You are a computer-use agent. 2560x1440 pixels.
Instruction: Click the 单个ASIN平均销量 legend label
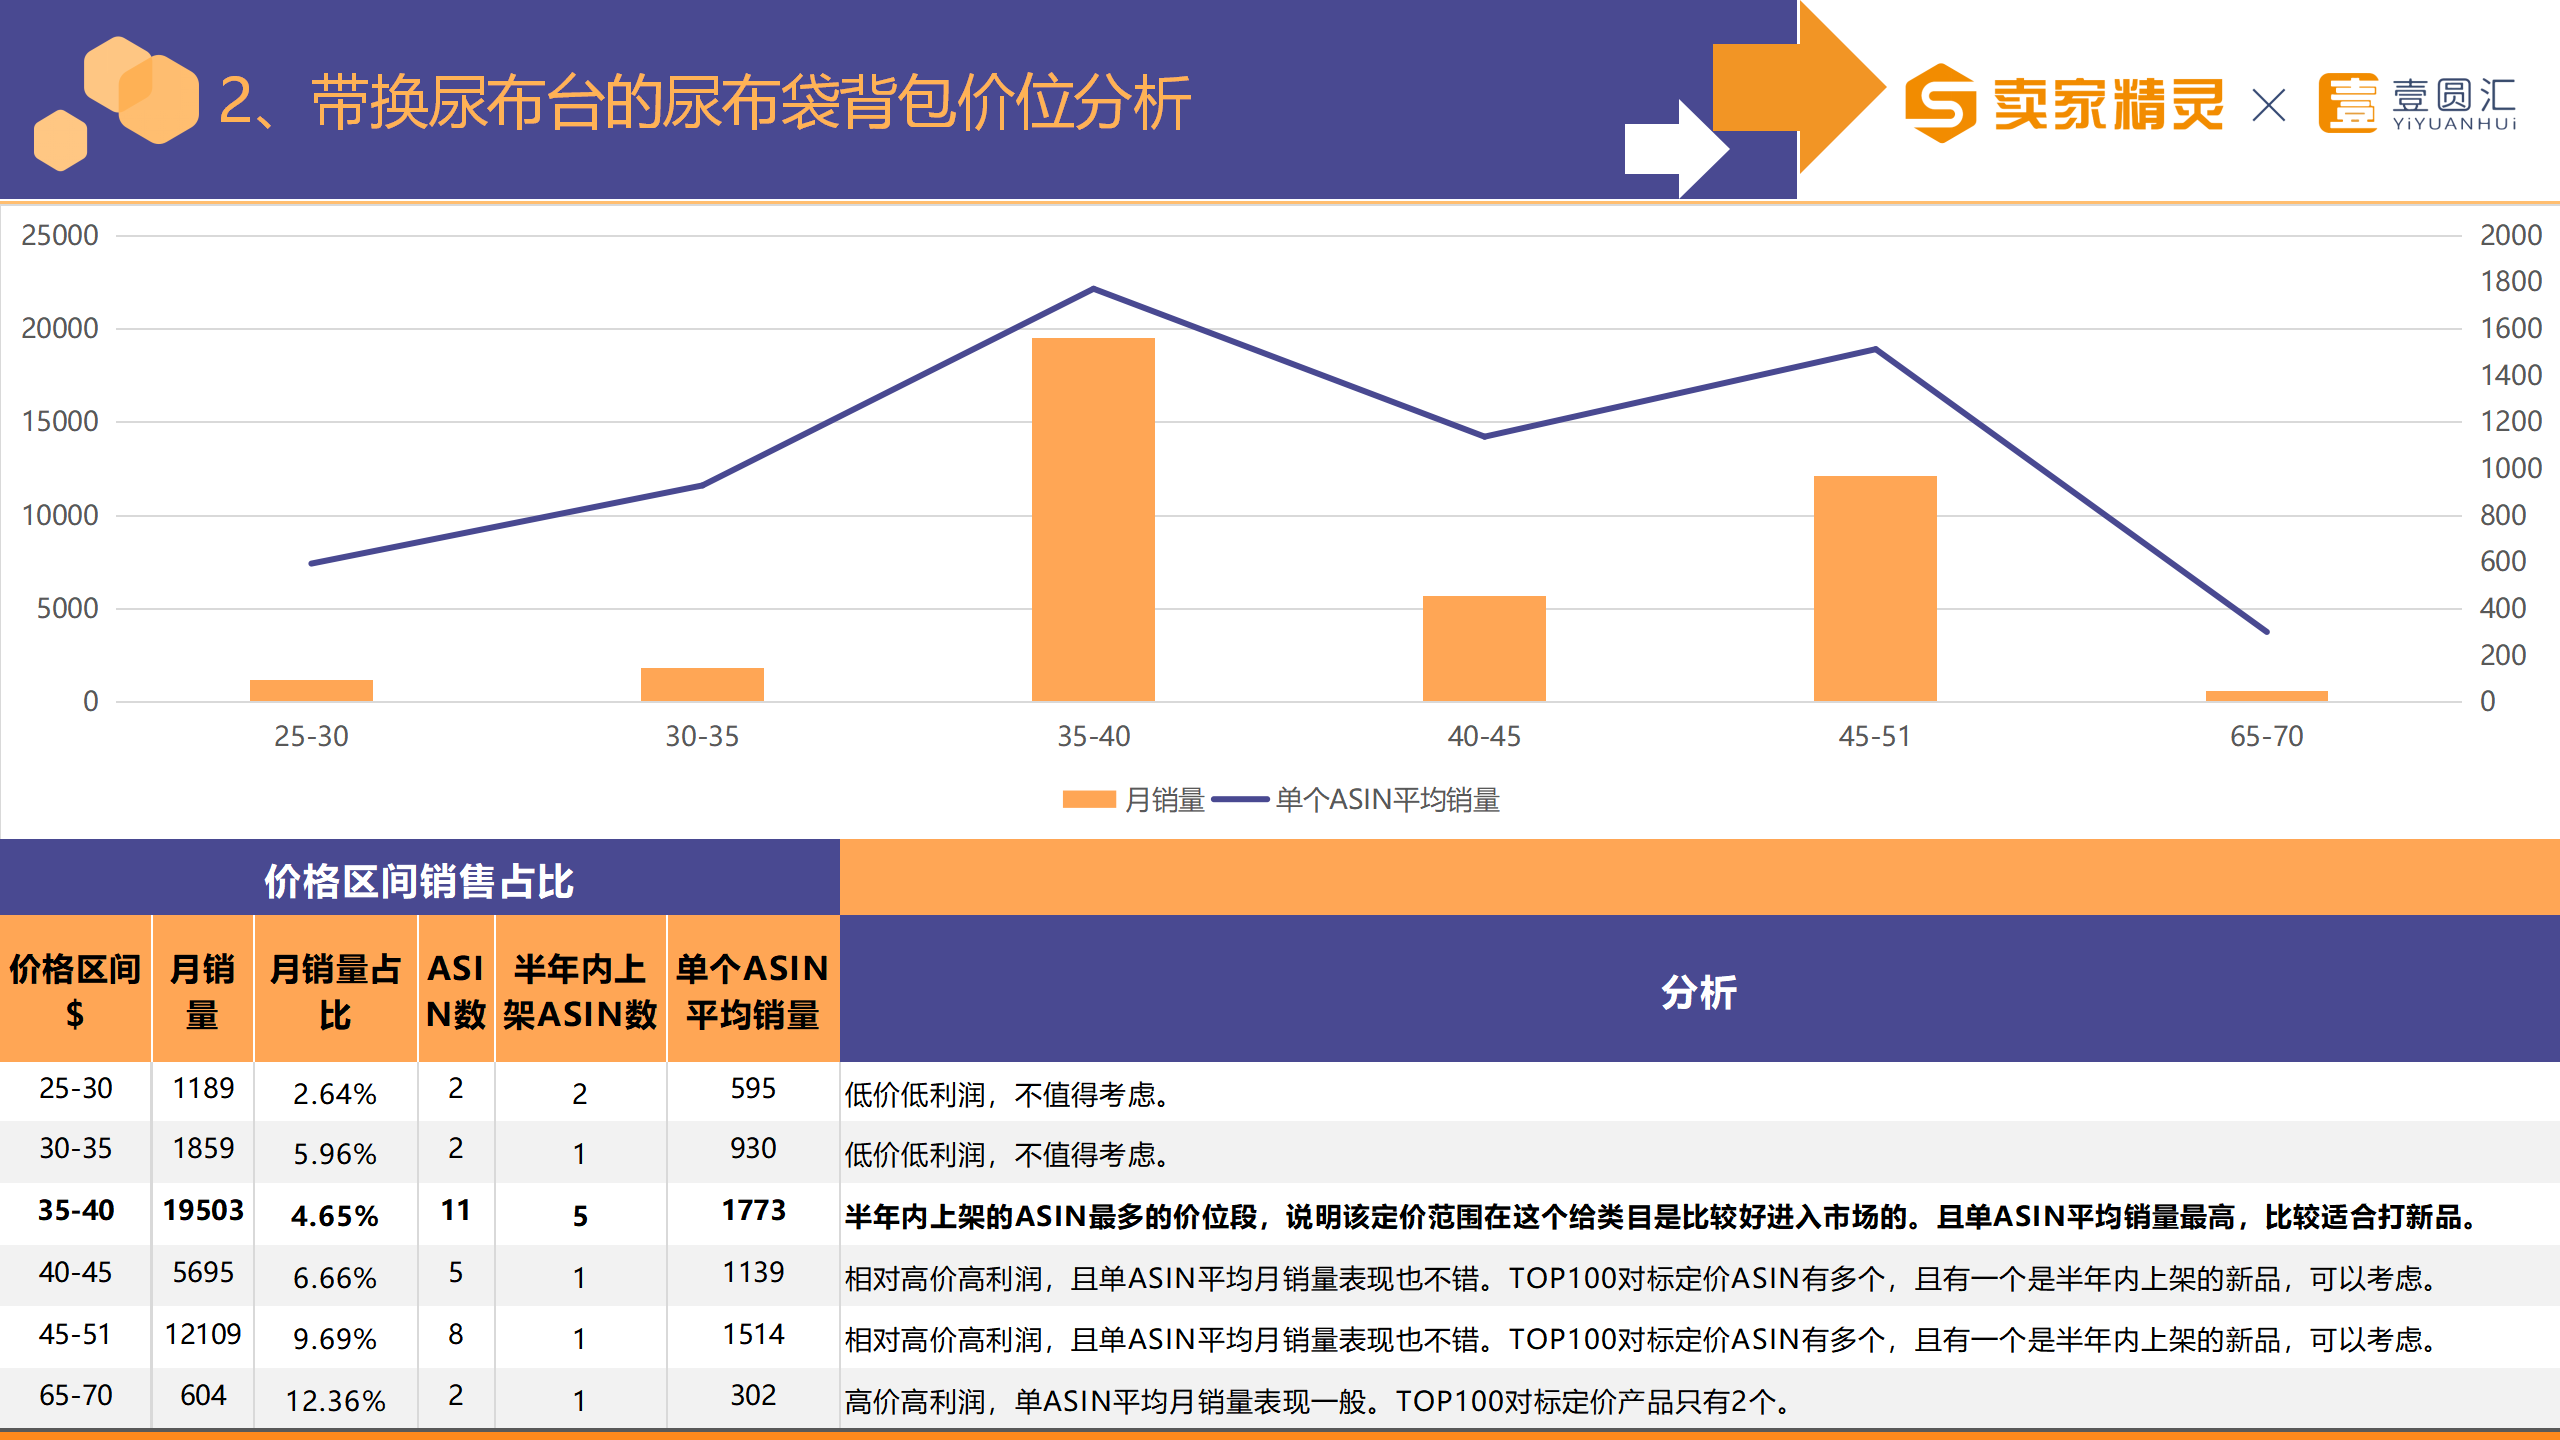1387,799
